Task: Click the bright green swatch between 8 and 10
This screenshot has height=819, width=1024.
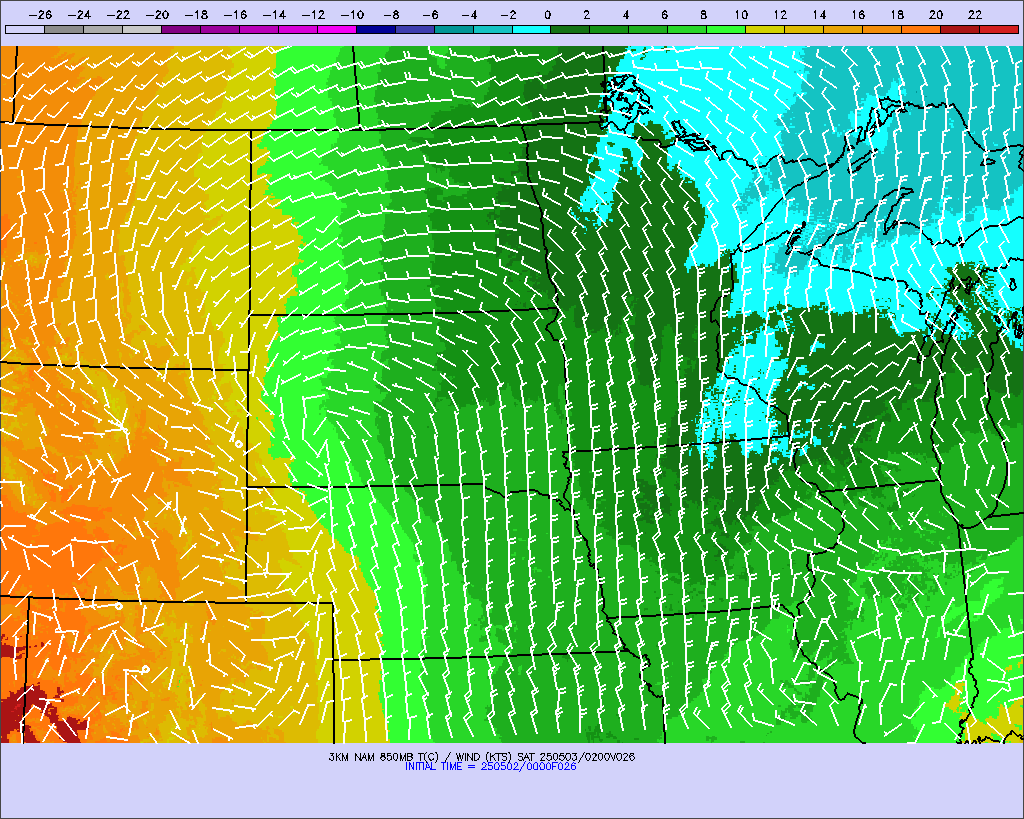Action: tap(726, 29)
